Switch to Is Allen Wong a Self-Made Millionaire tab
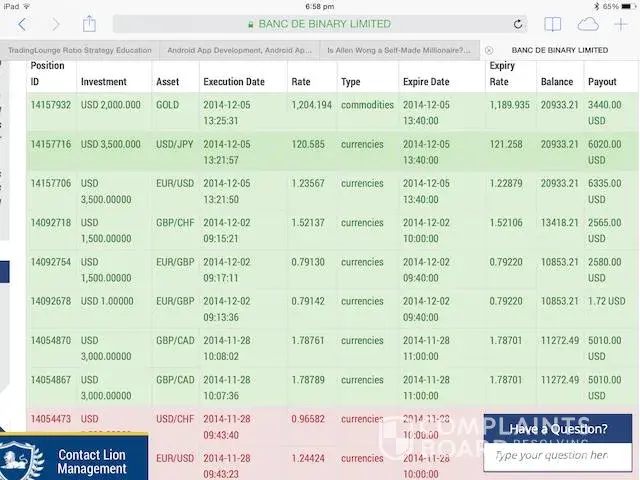 399,50
